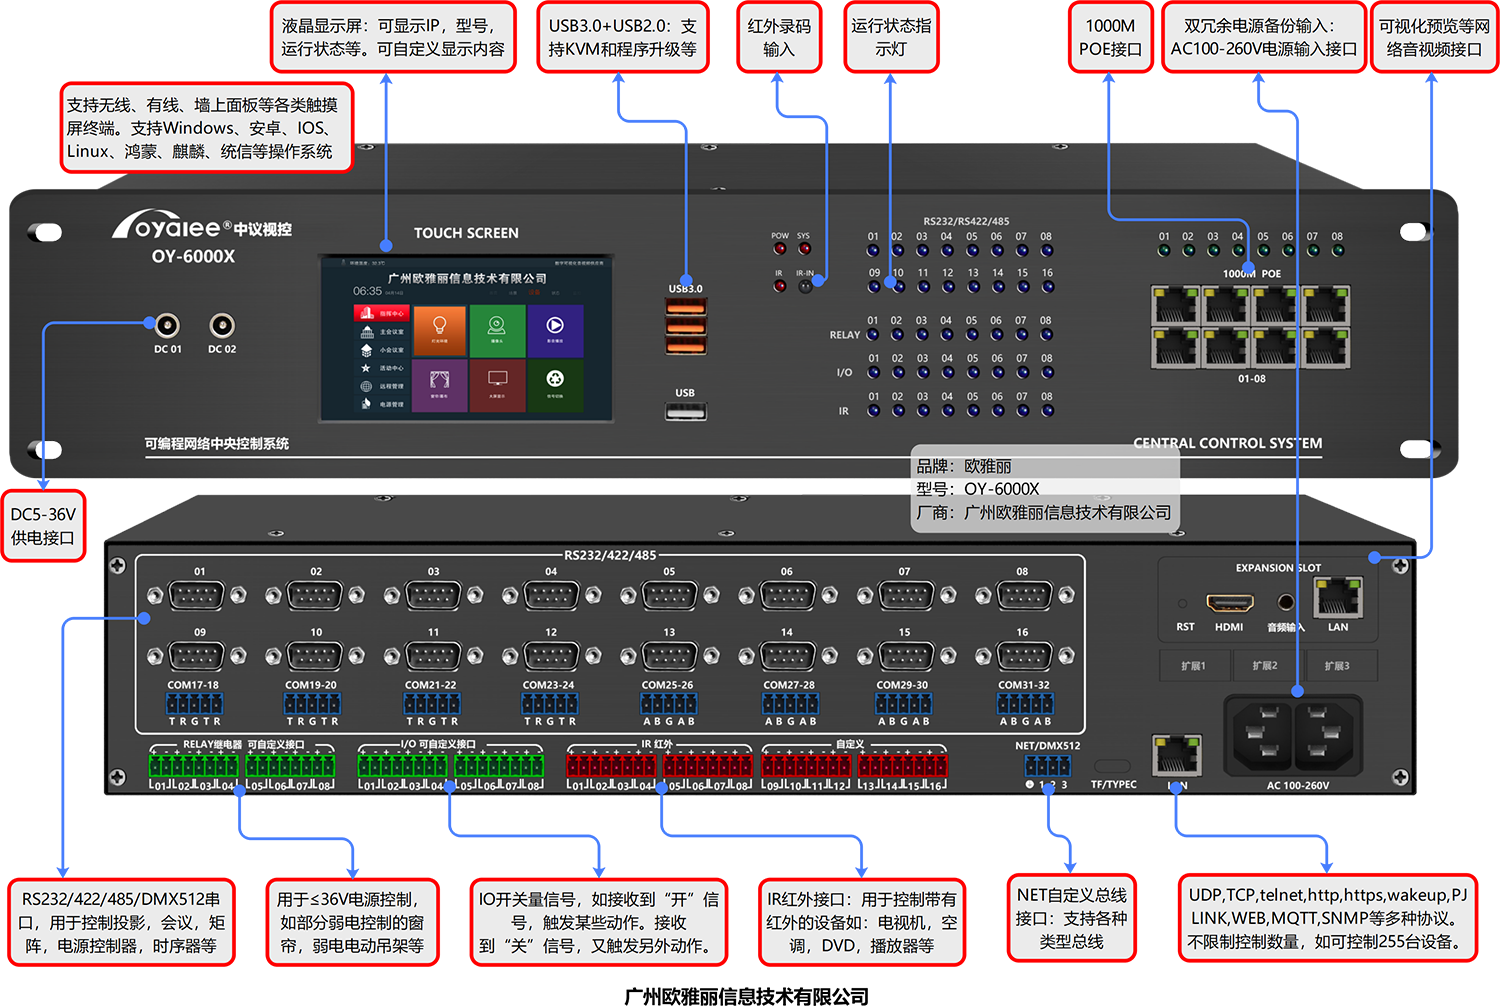This screenshot has width=1500, height=1006.
Task: Click the 型号：OY-6000X line in the info box
Action: pyautogui.click(x=978, y=489)
